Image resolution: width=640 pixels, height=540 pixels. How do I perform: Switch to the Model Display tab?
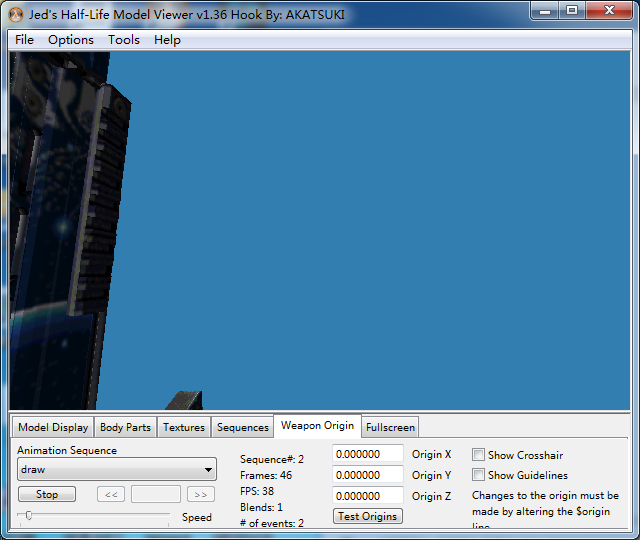pos(53,427)
